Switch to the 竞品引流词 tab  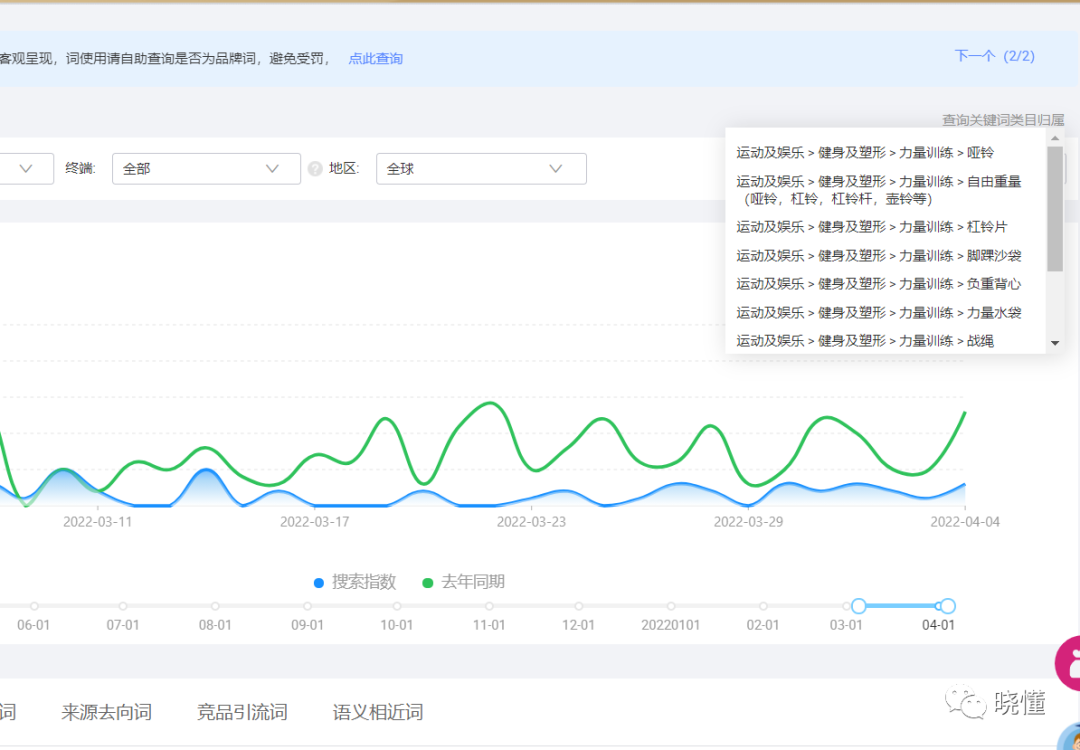pos(242,712)
